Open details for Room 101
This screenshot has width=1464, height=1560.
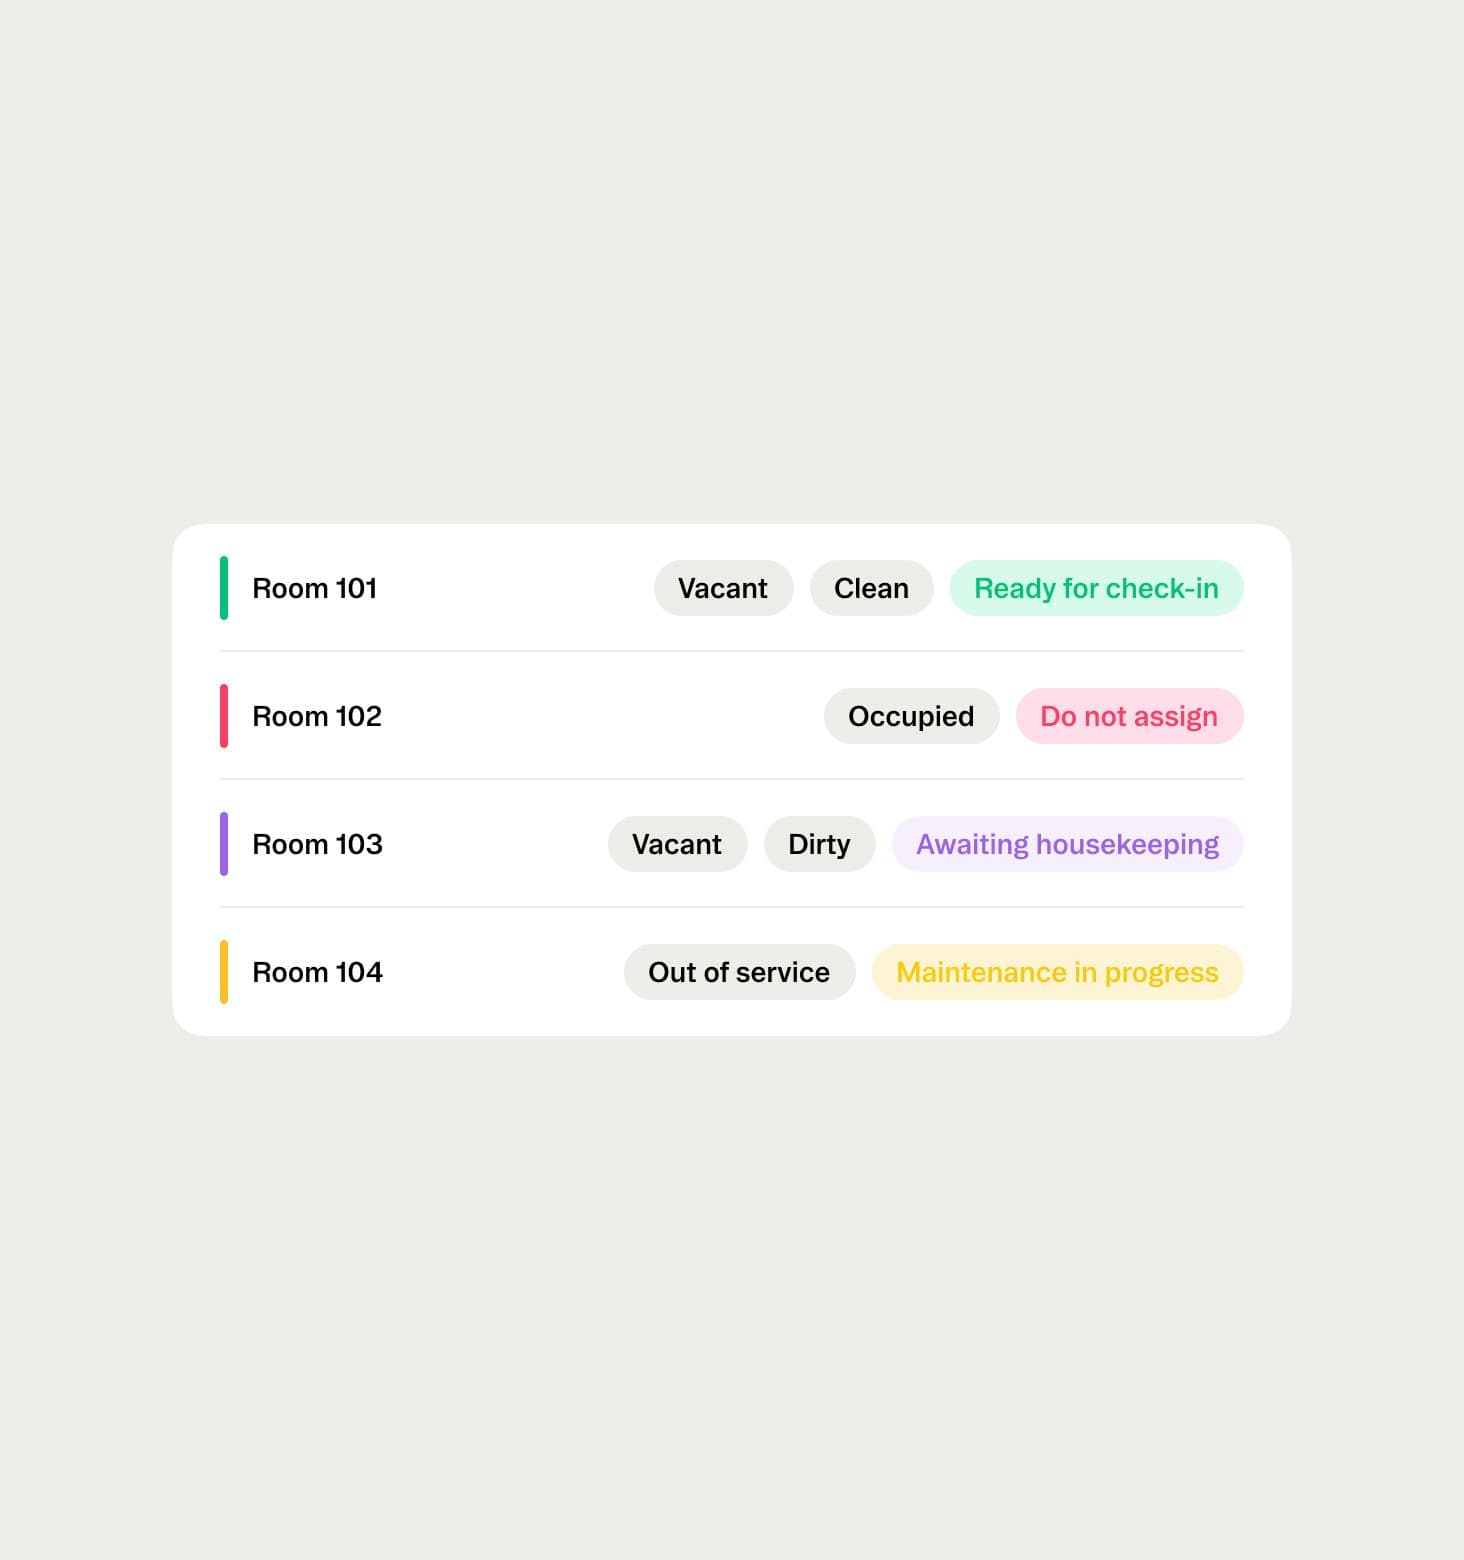[x=315, y=588]
